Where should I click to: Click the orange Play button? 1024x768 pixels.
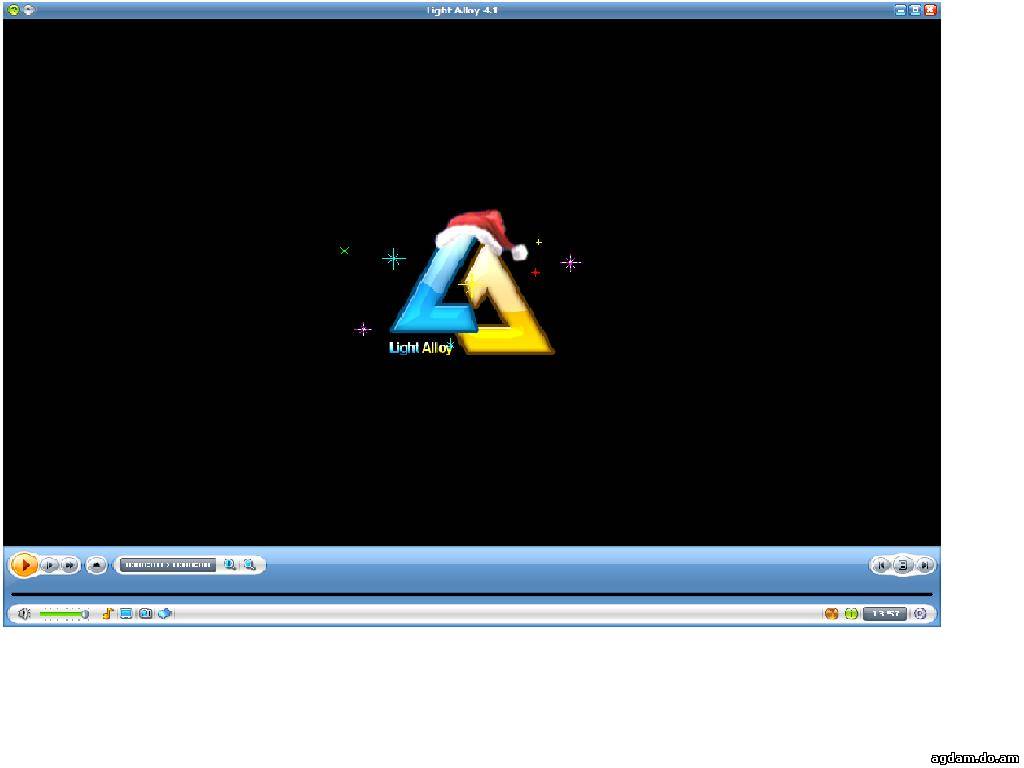coord(25,564)
